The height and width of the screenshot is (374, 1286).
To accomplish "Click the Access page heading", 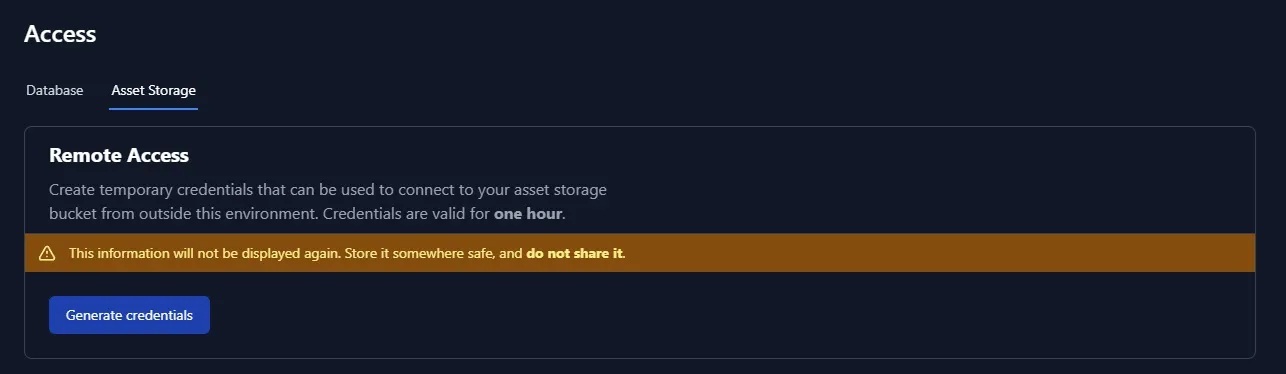I will coord(60,34).
